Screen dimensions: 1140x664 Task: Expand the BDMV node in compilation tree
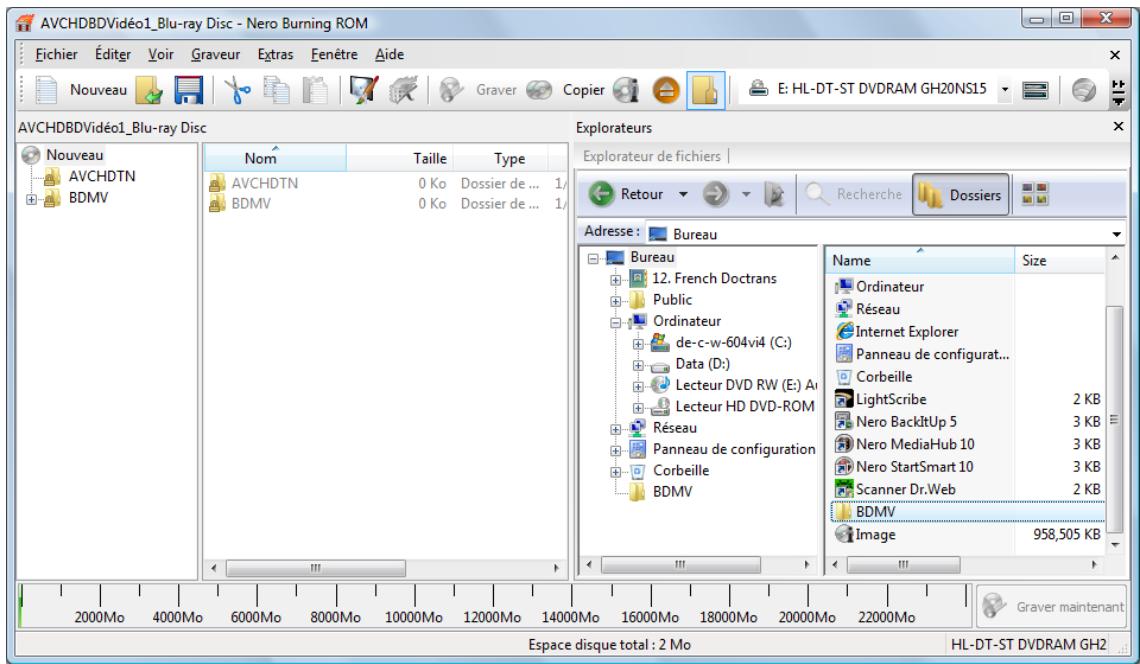(31, 199)
